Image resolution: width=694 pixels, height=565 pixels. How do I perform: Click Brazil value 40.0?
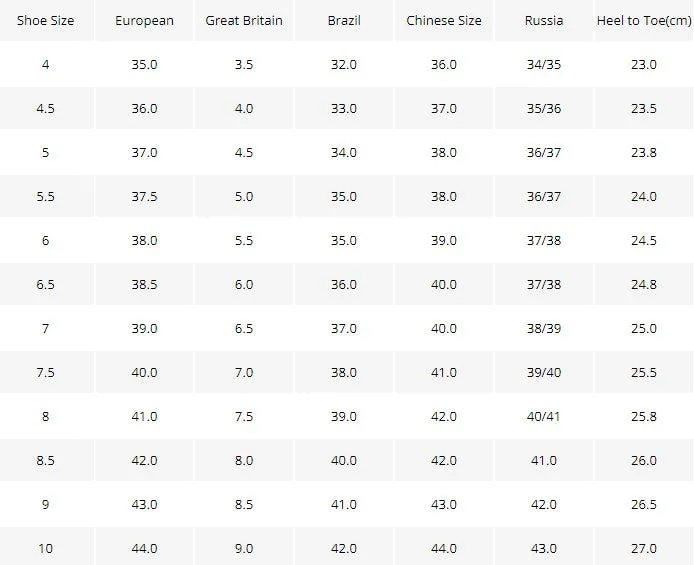[x=344, y=461]
